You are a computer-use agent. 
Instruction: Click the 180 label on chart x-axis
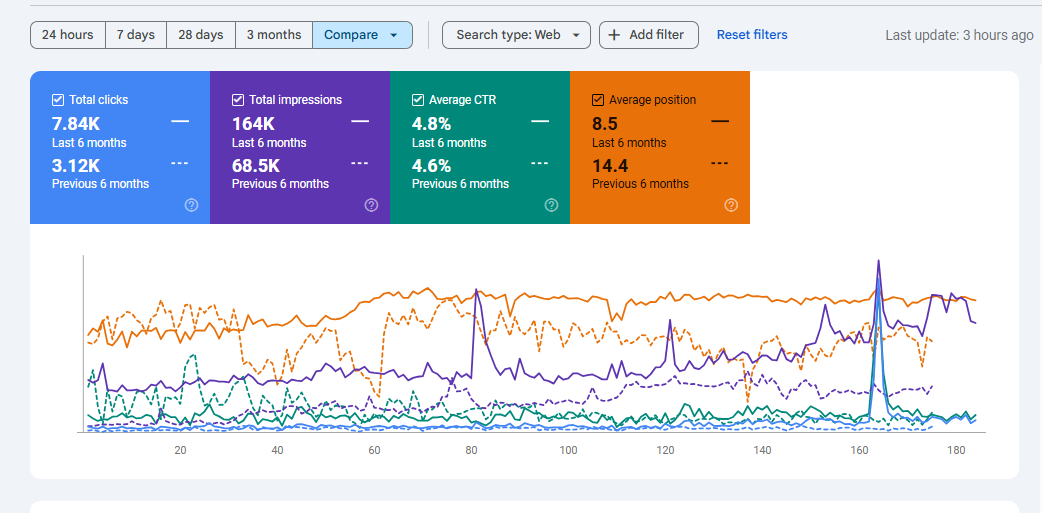956,450
